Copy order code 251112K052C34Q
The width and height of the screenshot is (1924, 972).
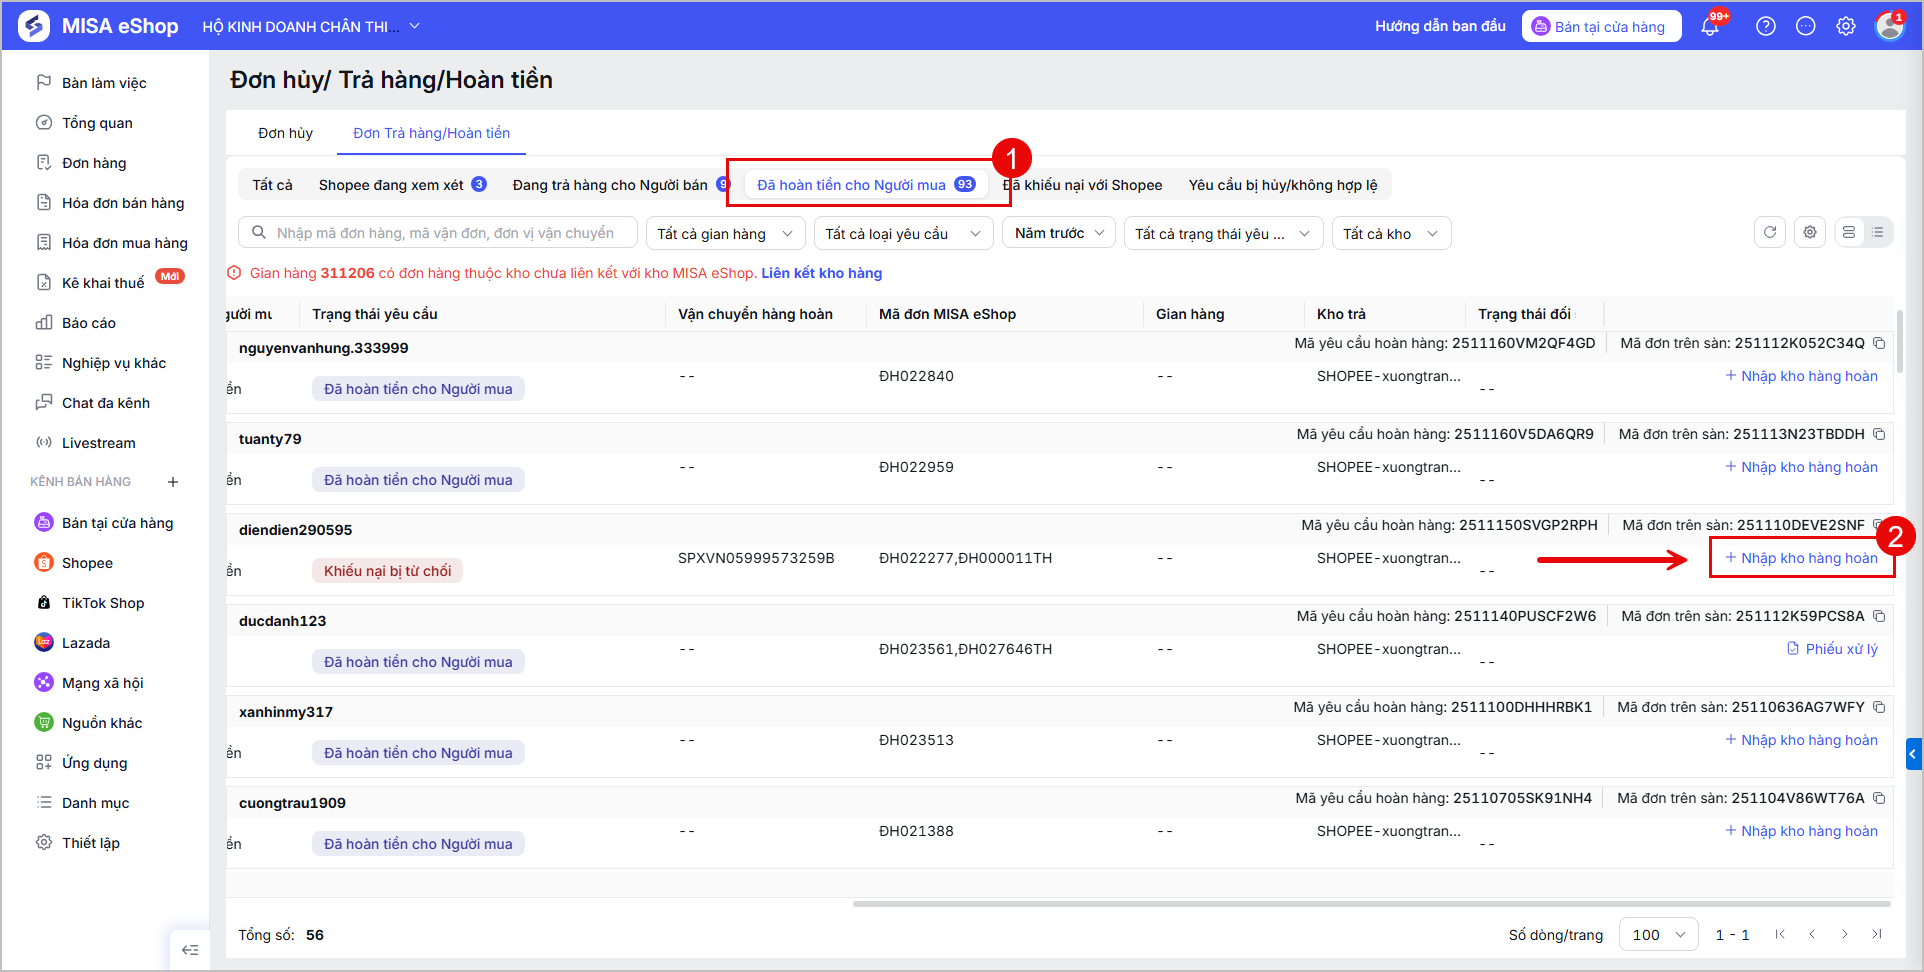tap(1879, 343)
